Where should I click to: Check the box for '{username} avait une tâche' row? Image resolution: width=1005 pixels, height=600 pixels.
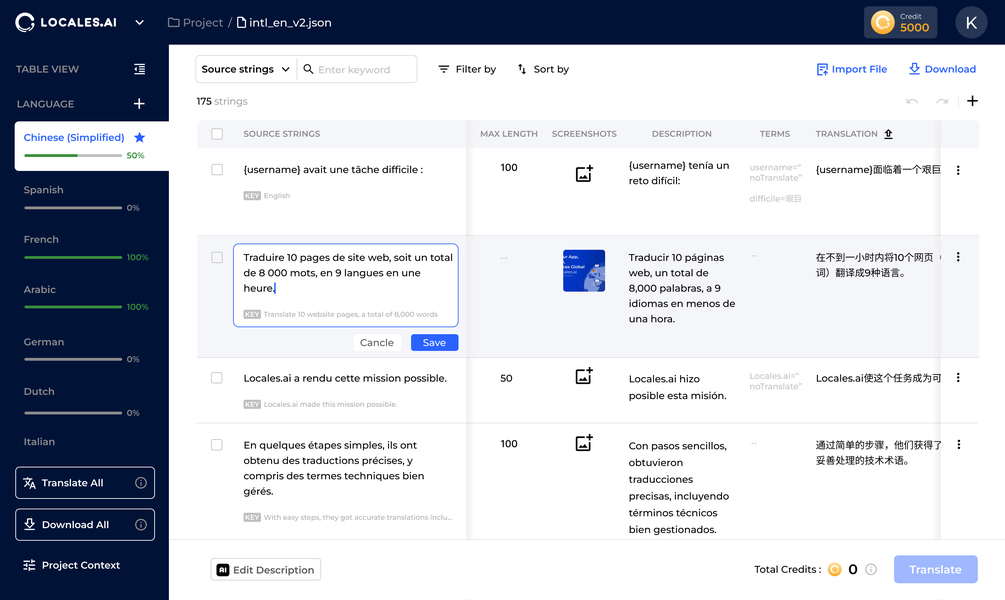(217, 170)
